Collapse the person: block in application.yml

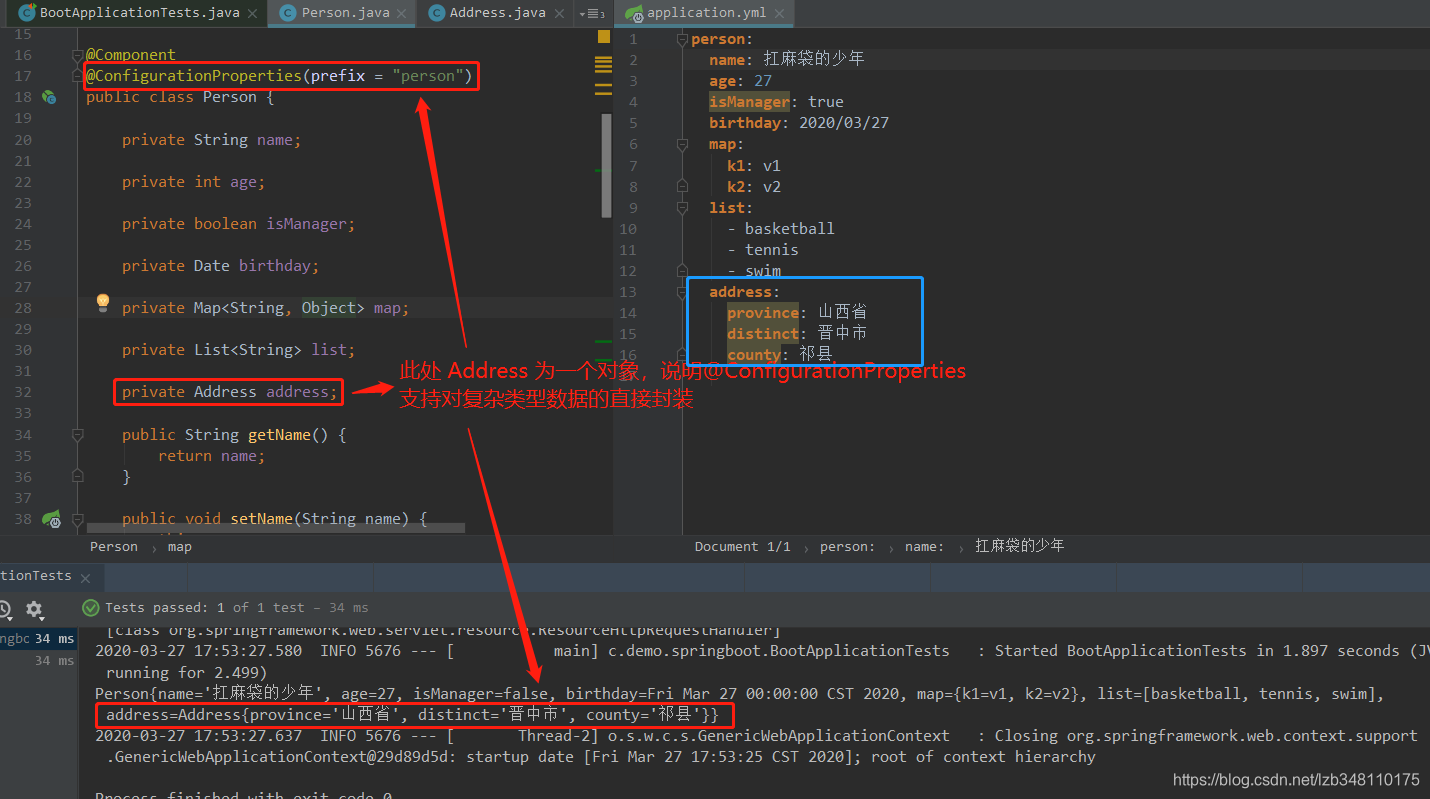pos(683,40)
